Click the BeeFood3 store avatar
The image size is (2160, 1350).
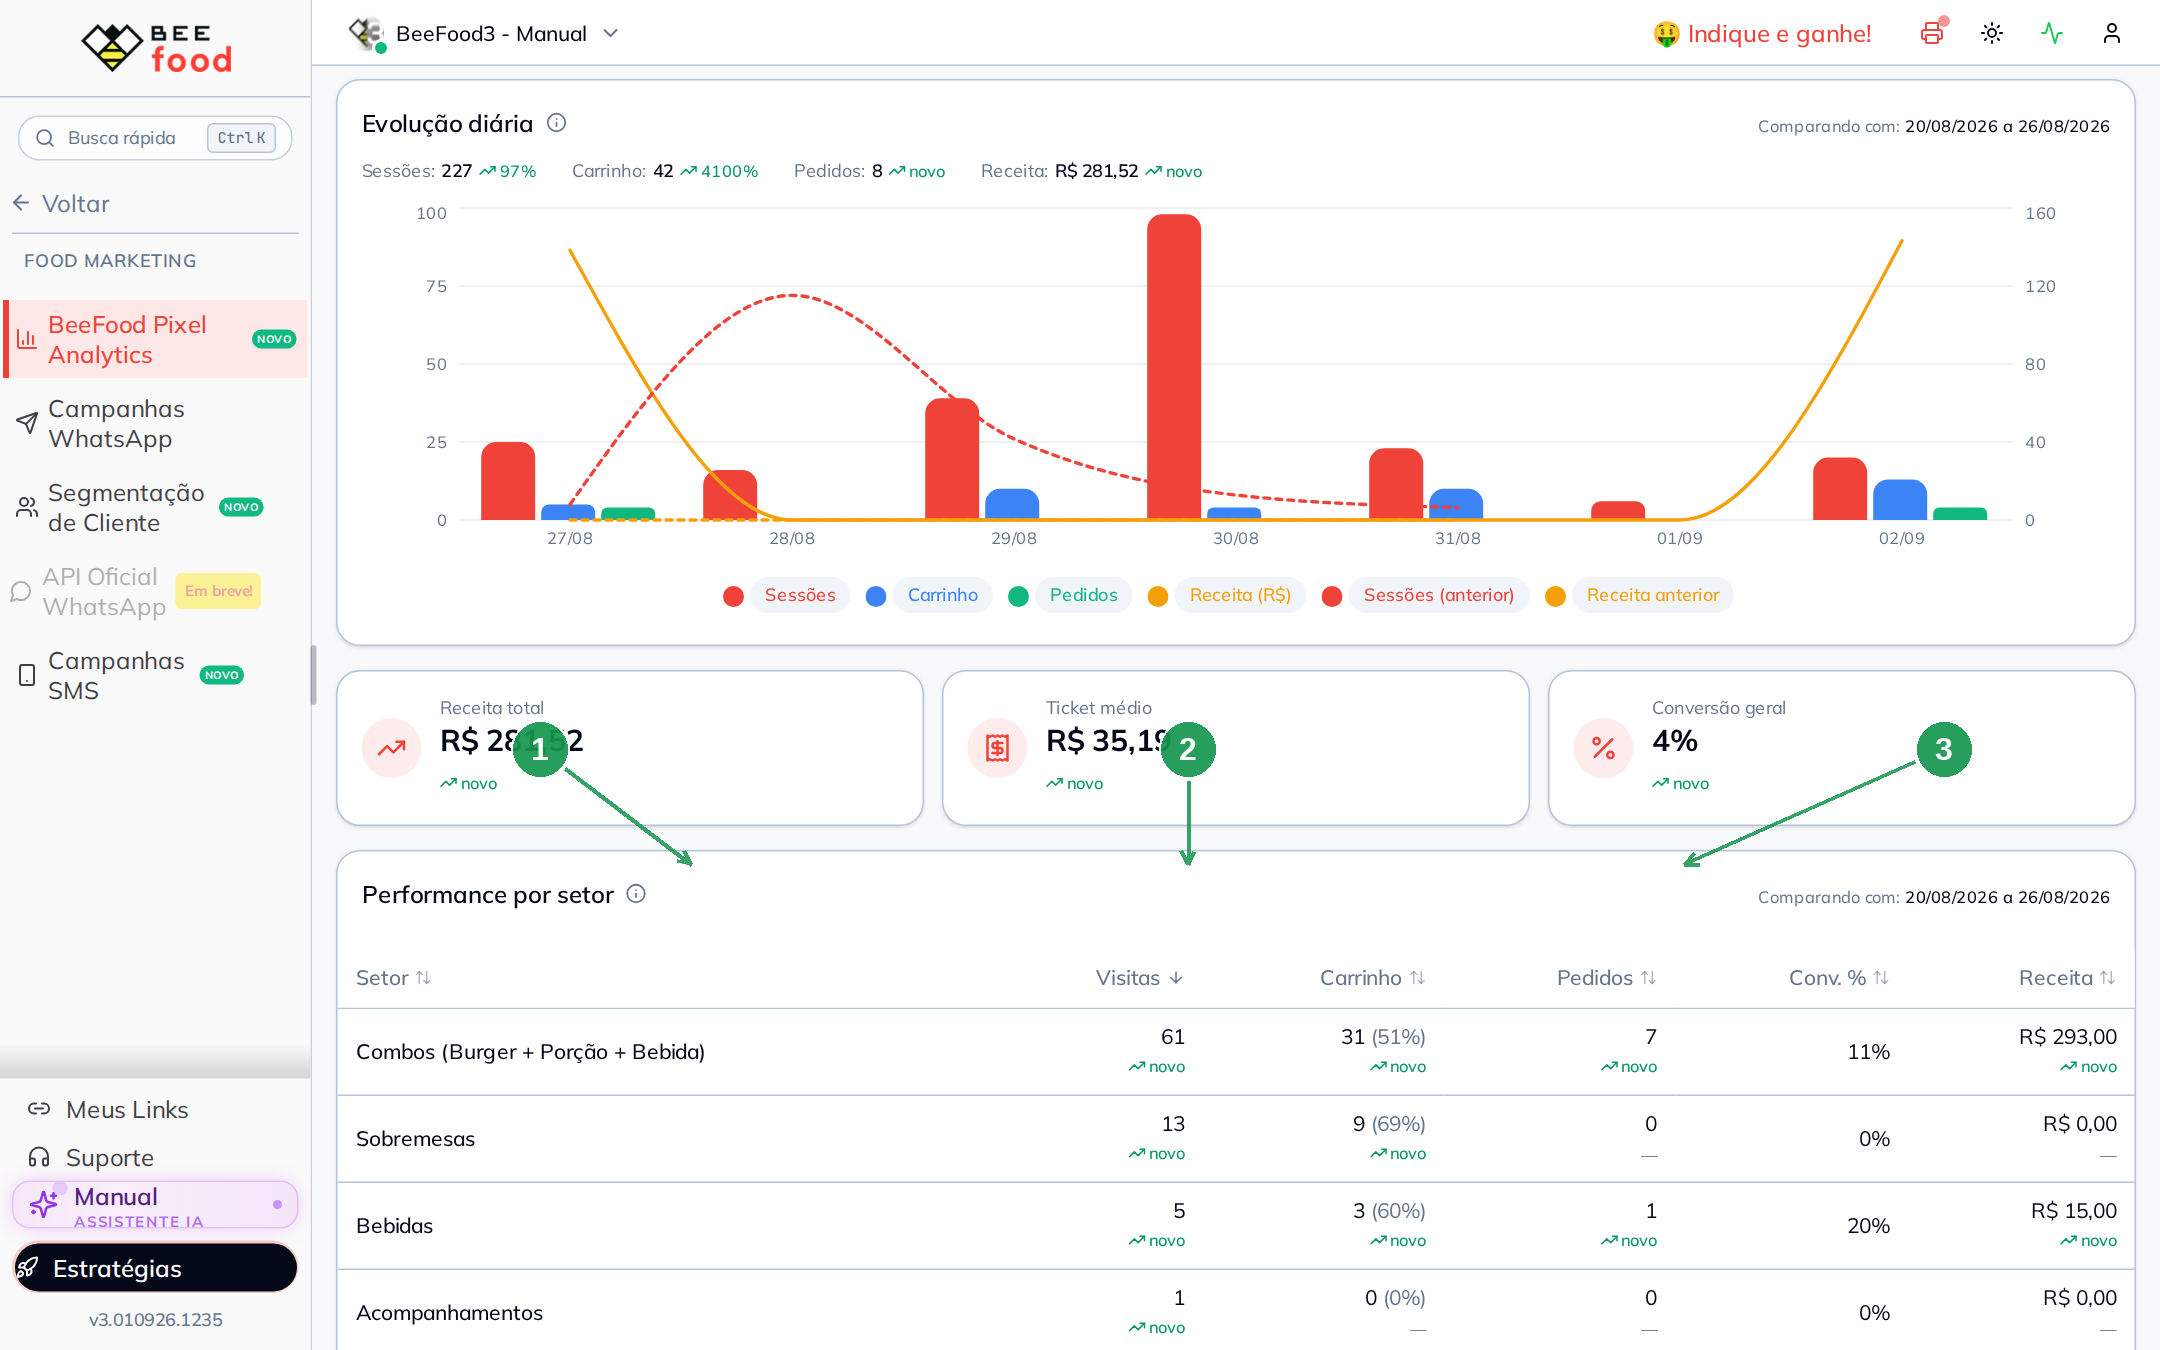coord(367,34)
